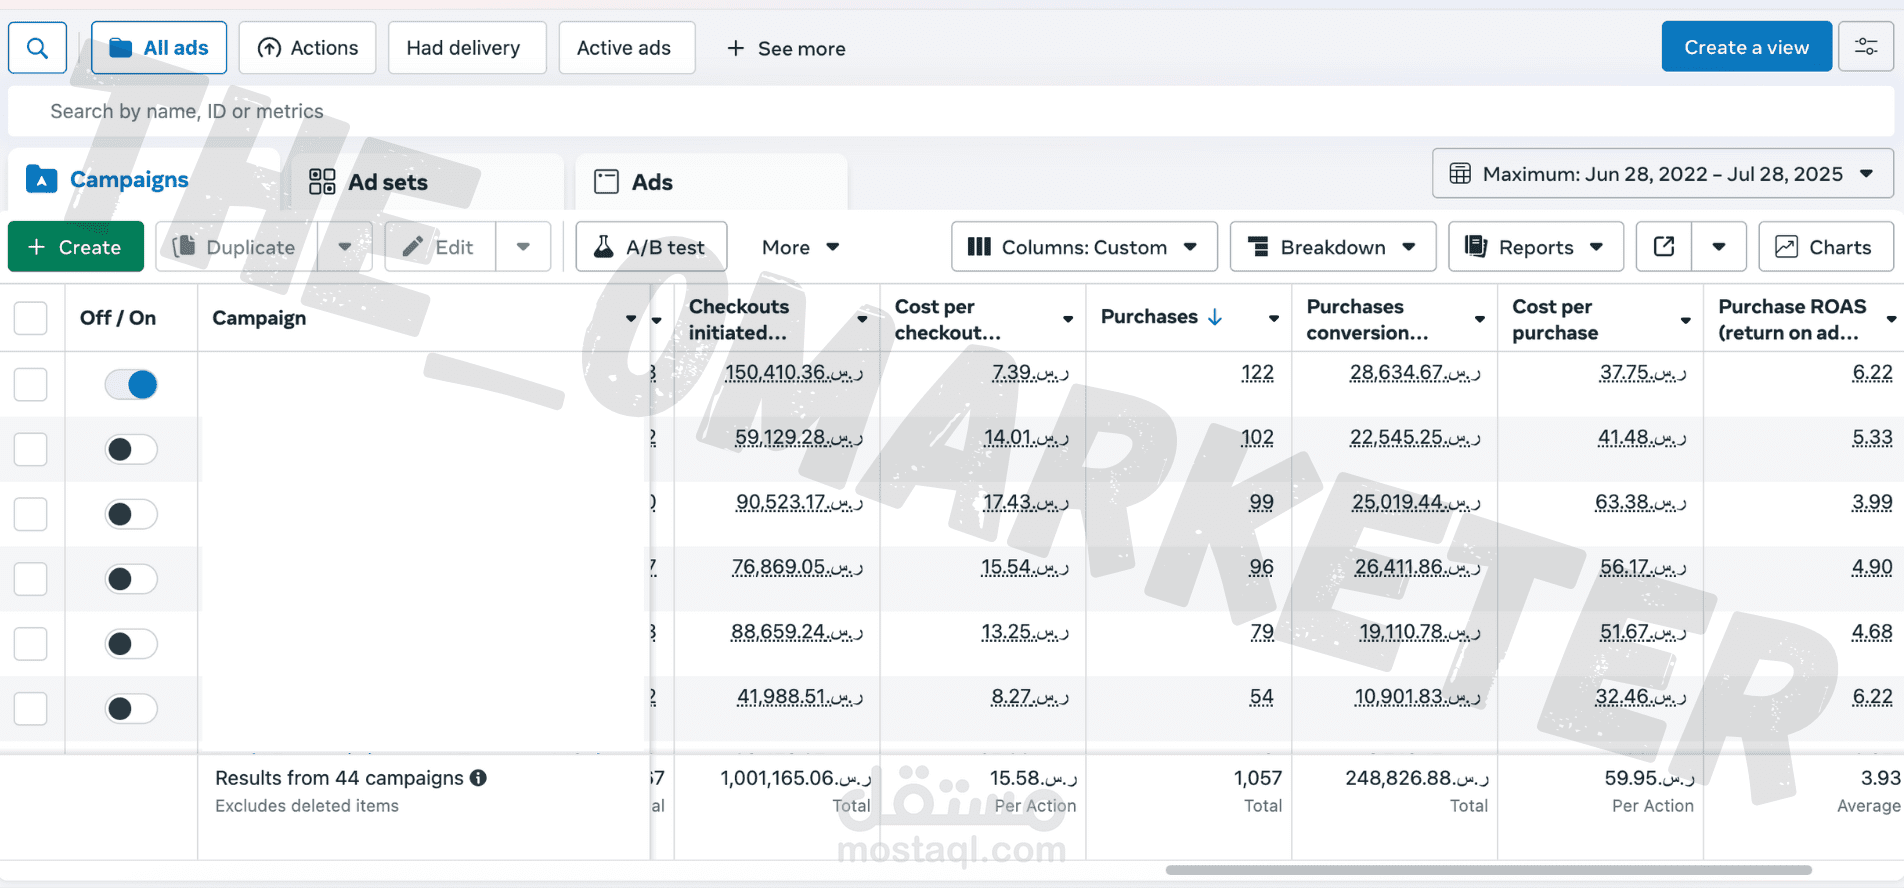Click the export share icon button
This screenshot has height=888, width=1904.
click(1664, 247)
